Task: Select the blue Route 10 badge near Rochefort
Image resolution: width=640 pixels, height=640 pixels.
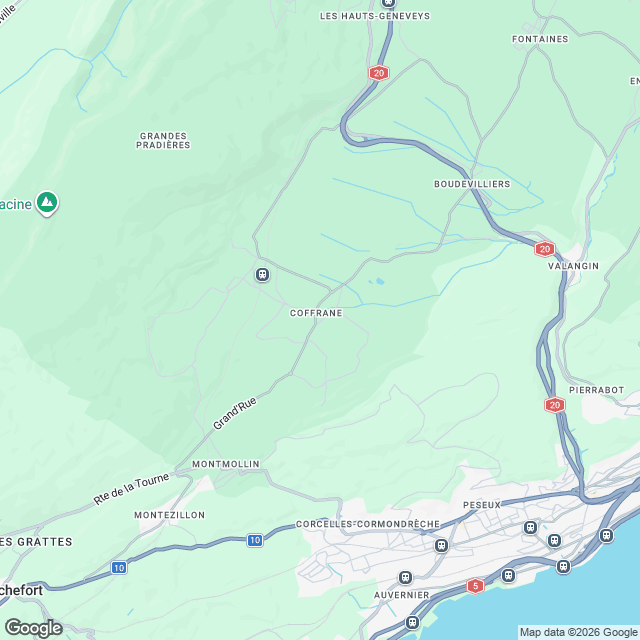Action: pyautogui.click(x=119, y=568)
